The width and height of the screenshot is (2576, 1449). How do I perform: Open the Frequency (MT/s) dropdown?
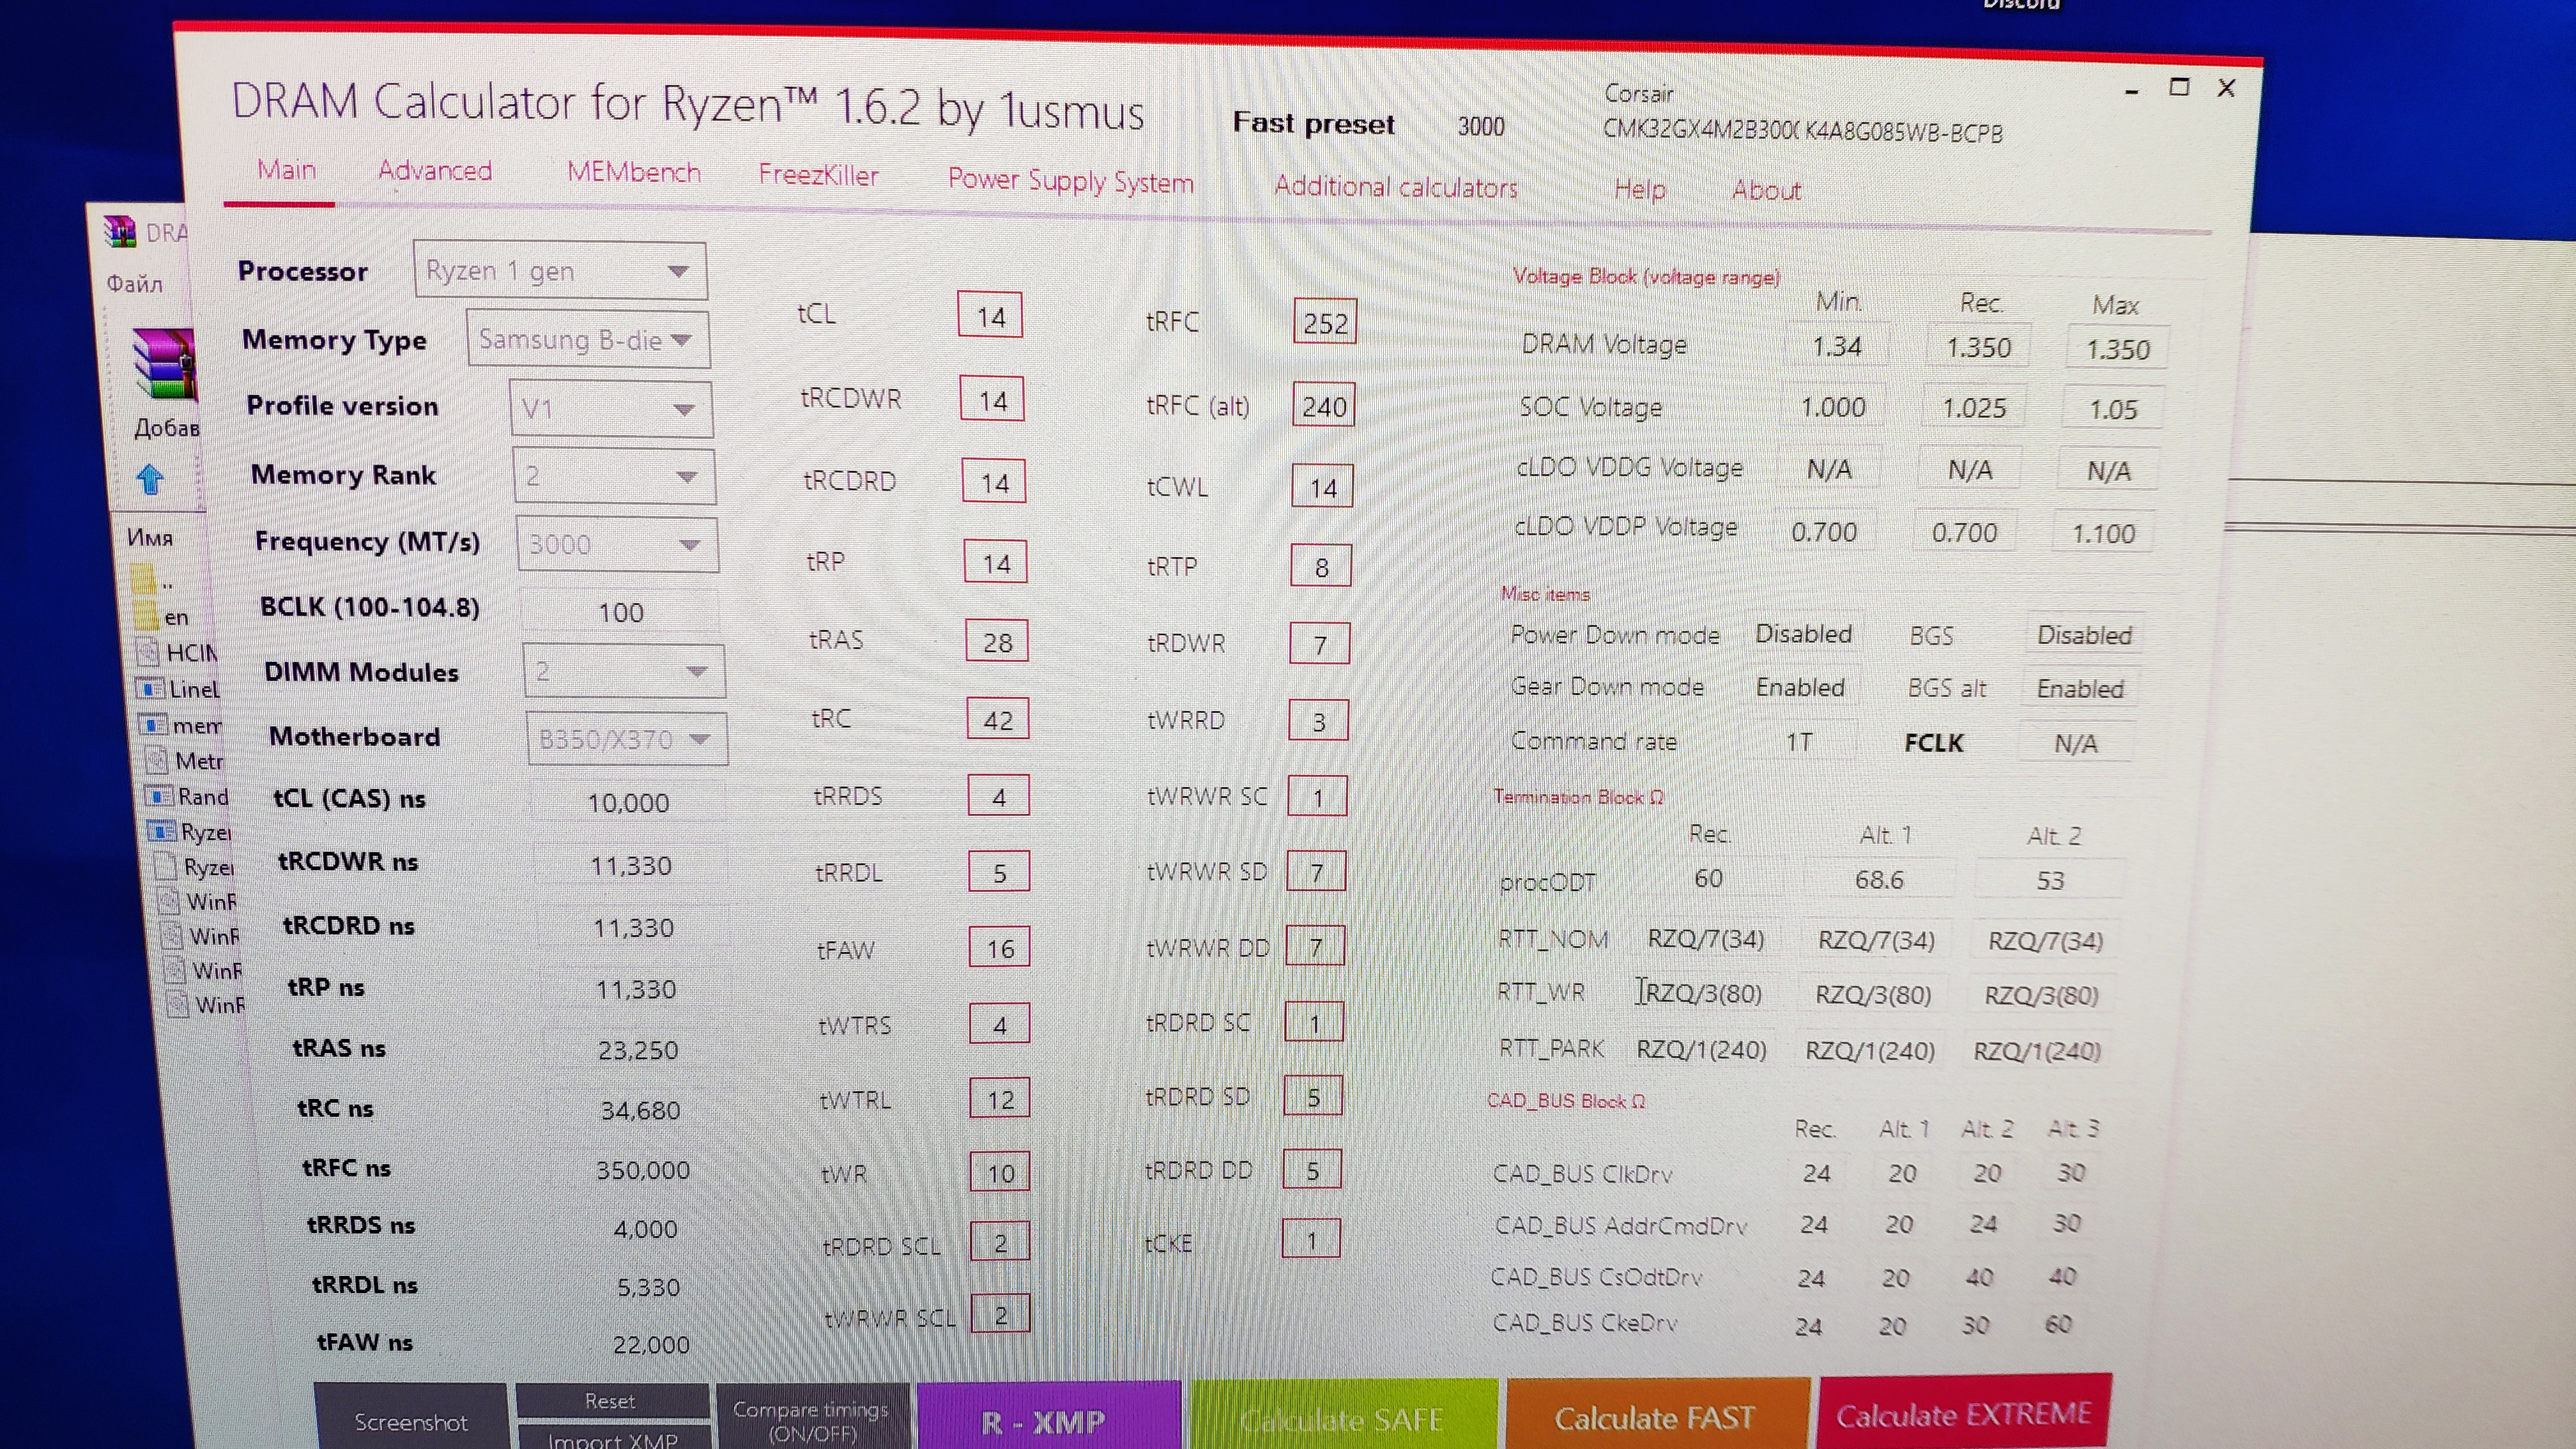[x=617, y=544]
